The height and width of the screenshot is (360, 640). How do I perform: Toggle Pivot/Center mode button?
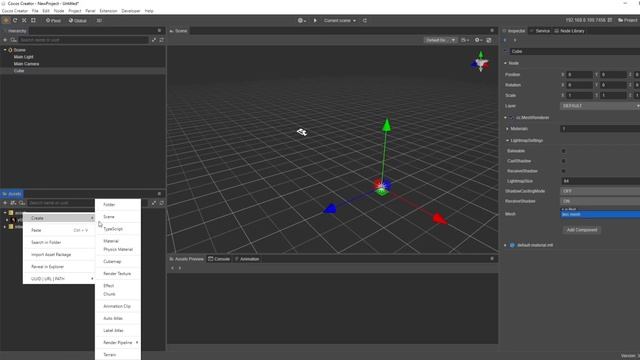pyautogui.click(x=53, y=20)
